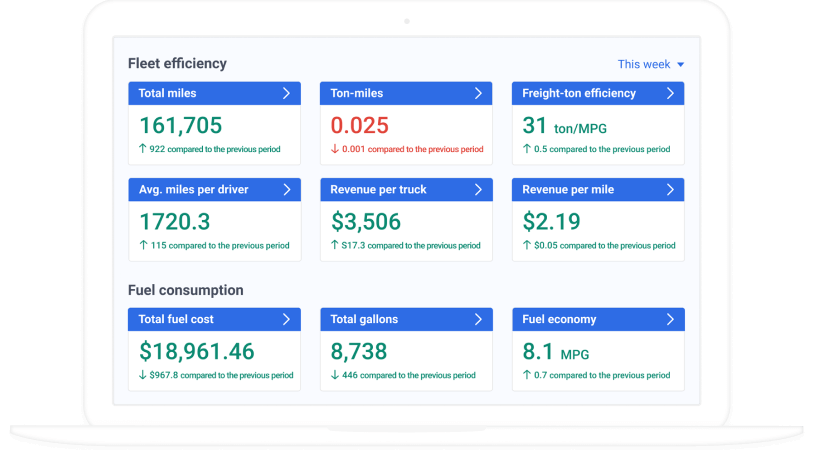Open Freight-ton efficiency details via chevron
Viewport: 813px width, 450px height.
point(670,93)
